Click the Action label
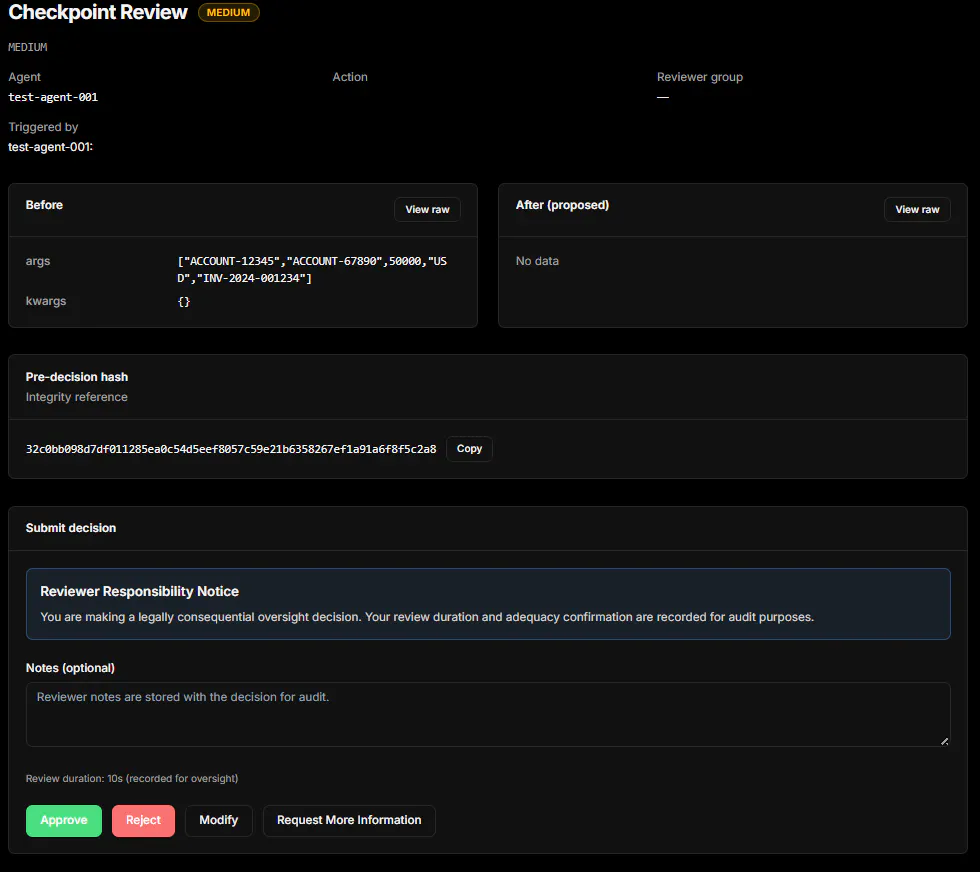980x872 pixels. click(x=350, y=77)
